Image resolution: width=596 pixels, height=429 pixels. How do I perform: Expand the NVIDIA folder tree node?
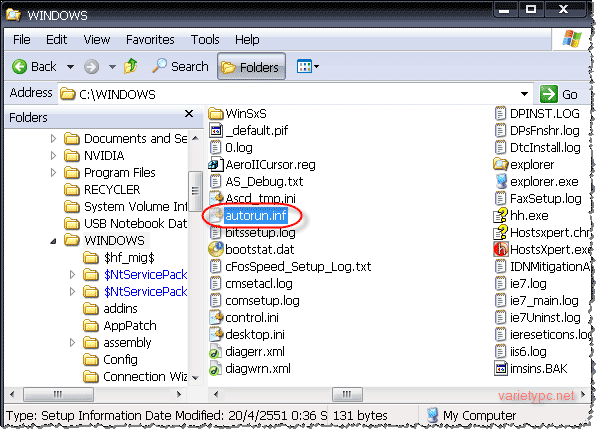pyautogui.click(x=53, y=155)
